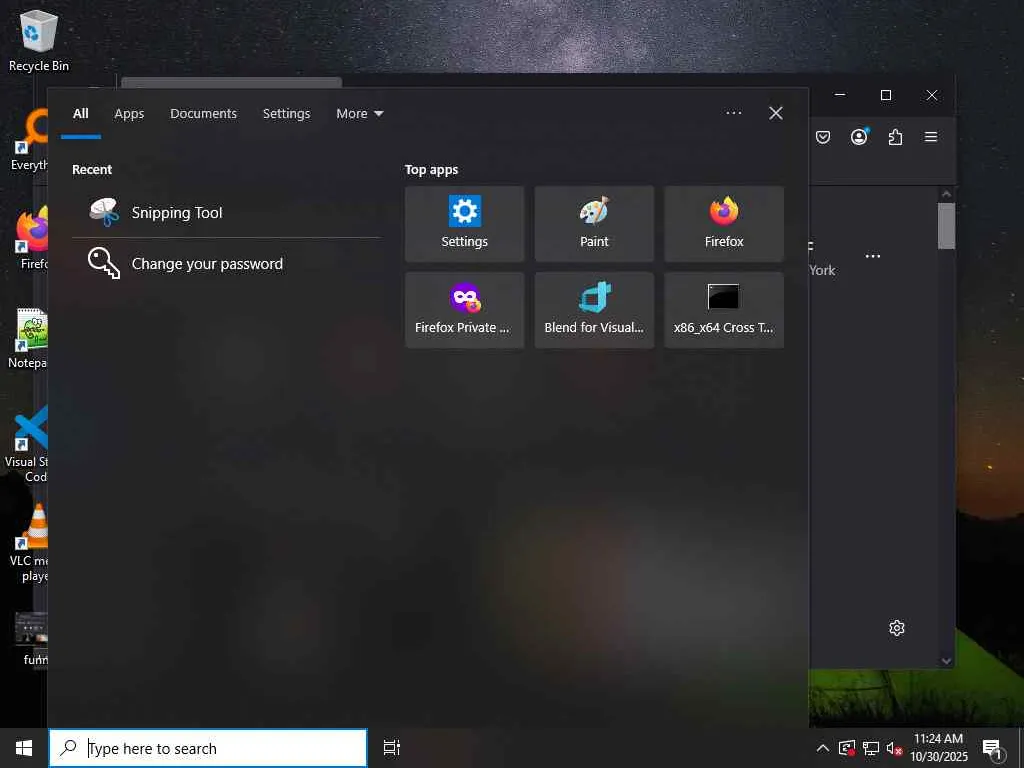
Task: Switch to the Settings search tab
Action: pos(287,114)
